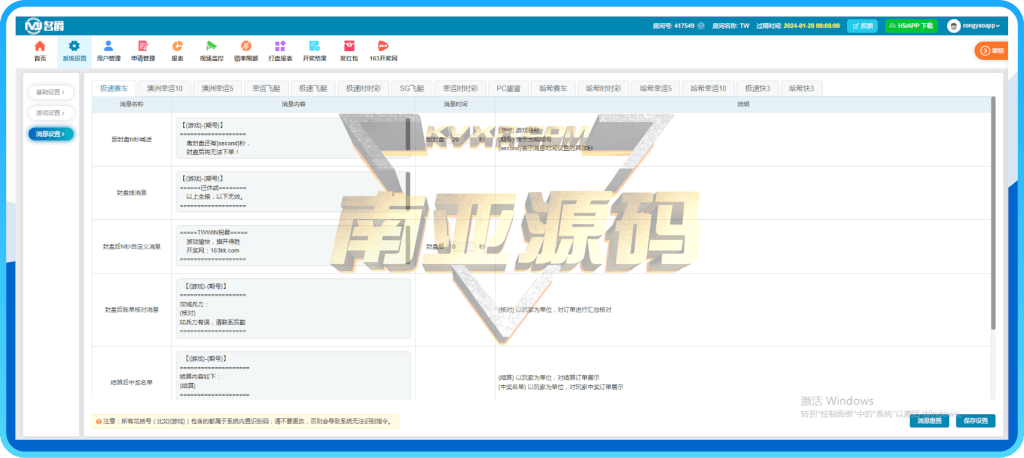Click the 房间名称: TW label
This screenshot has width=1024, height=458.
point(731,26)
